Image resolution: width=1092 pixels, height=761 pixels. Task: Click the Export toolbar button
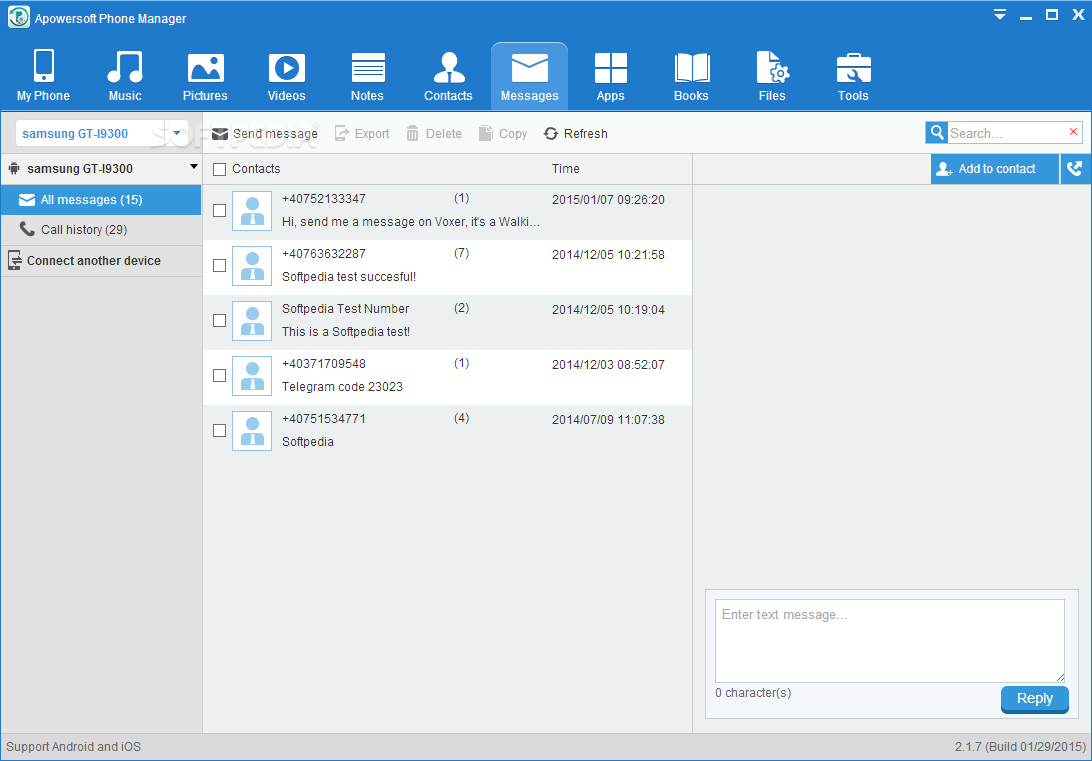click(x=362, y=134)
